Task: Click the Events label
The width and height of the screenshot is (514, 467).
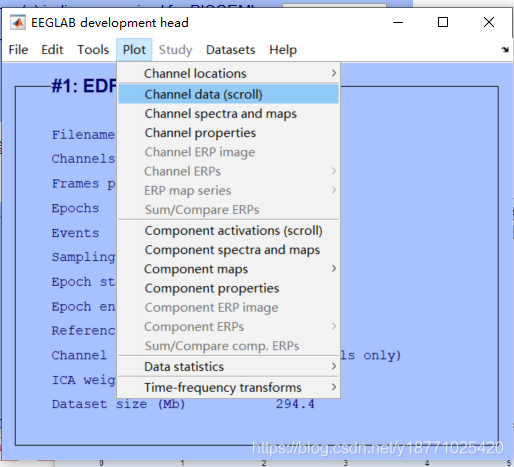Action: [x=75, y=233]
